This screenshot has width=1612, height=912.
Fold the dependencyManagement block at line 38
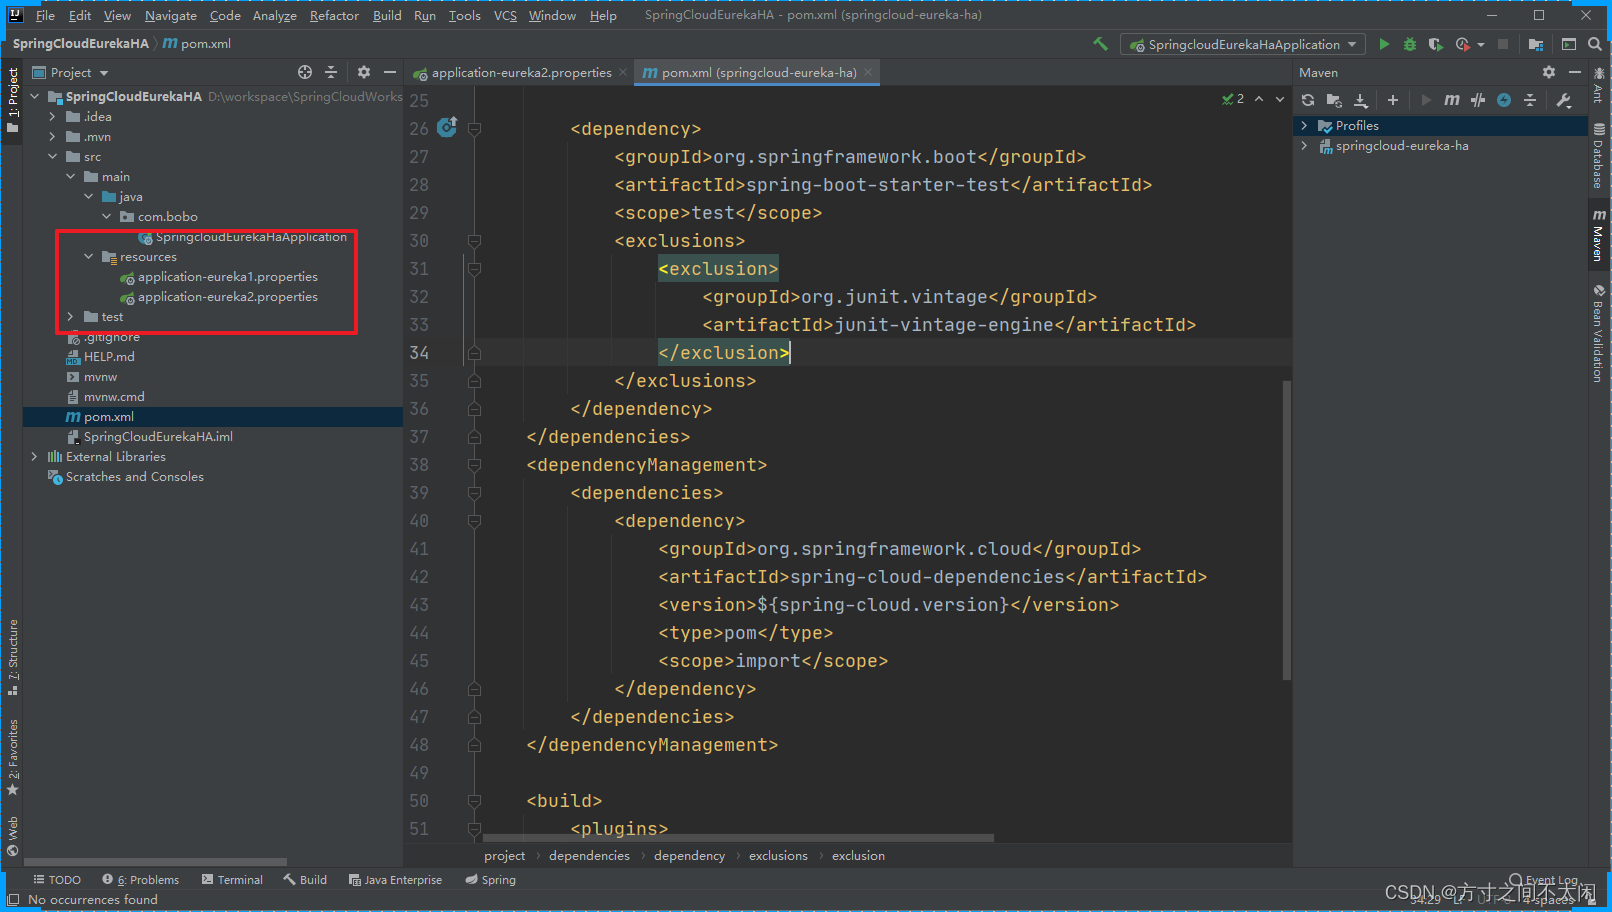[475, 465]
